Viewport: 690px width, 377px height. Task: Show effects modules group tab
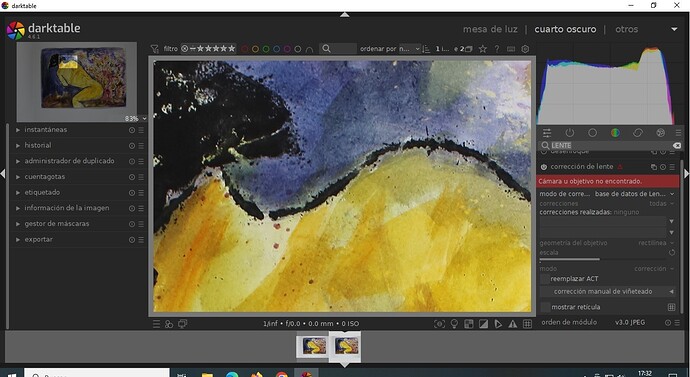coord(661,133)
